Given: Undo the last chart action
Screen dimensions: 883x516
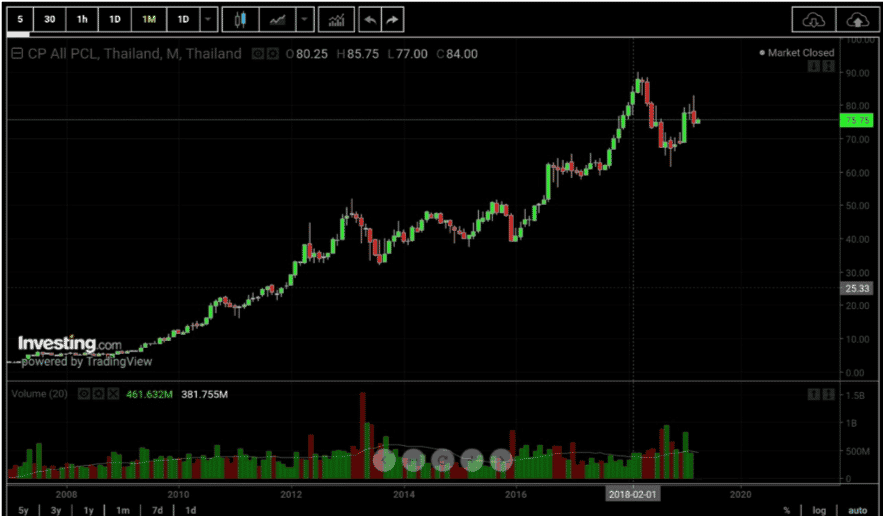Looking at the screenshot, I should (370, 20).
